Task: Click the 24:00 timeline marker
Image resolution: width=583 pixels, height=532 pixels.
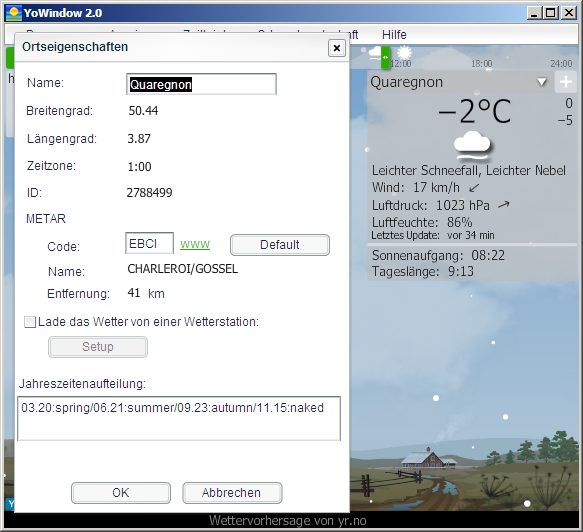Action: tap(561, 64)
